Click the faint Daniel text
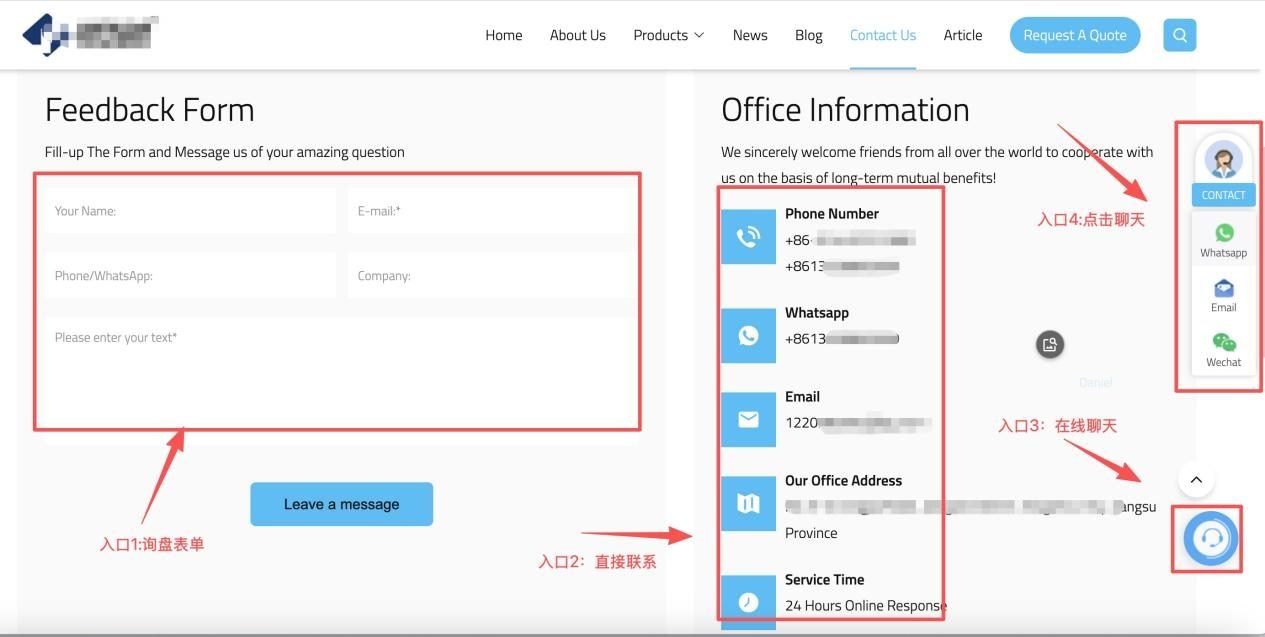 coord(1096,383)
